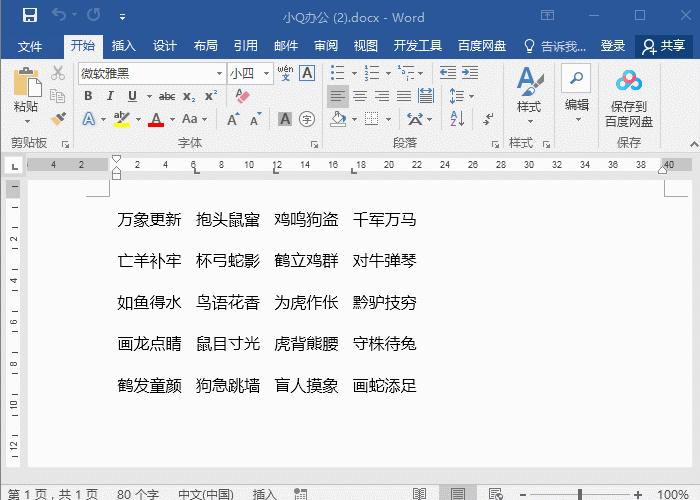Switch to the 设计 Design tab

click(164, 46)
